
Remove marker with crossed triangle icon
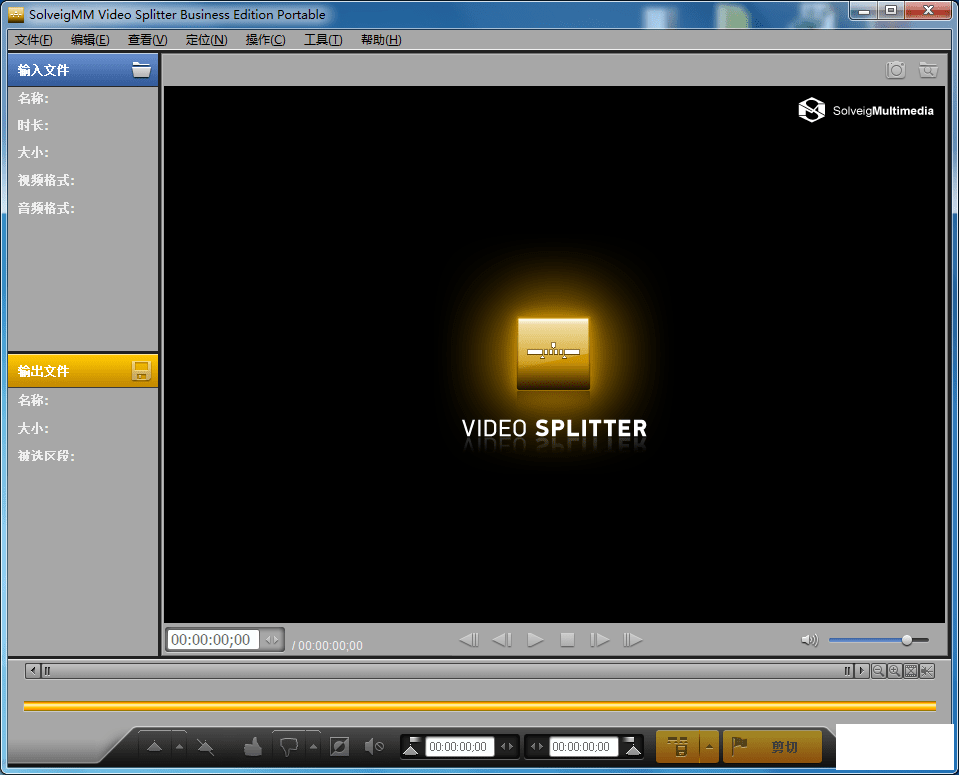[206, 746]
